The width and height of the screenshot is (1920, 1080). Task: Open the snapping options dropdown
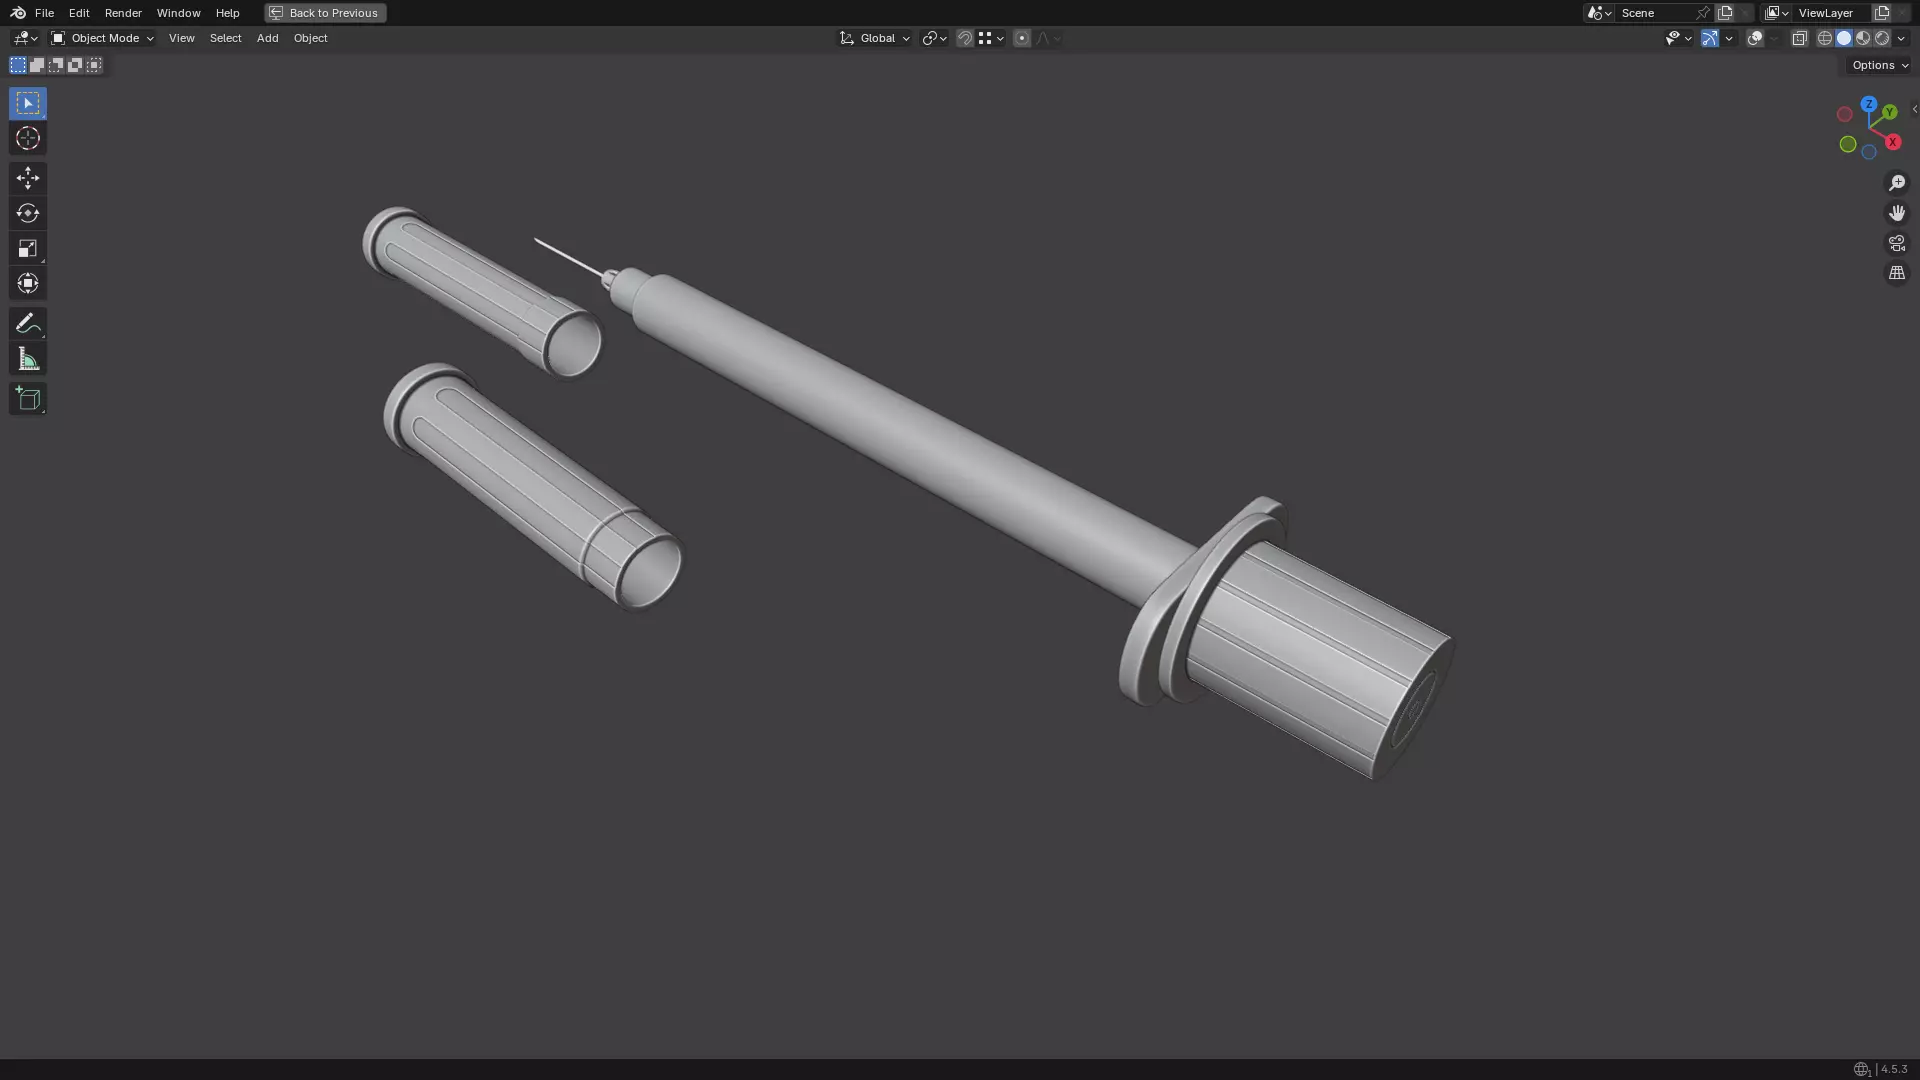pyautogui.click(x=991, y=38)
